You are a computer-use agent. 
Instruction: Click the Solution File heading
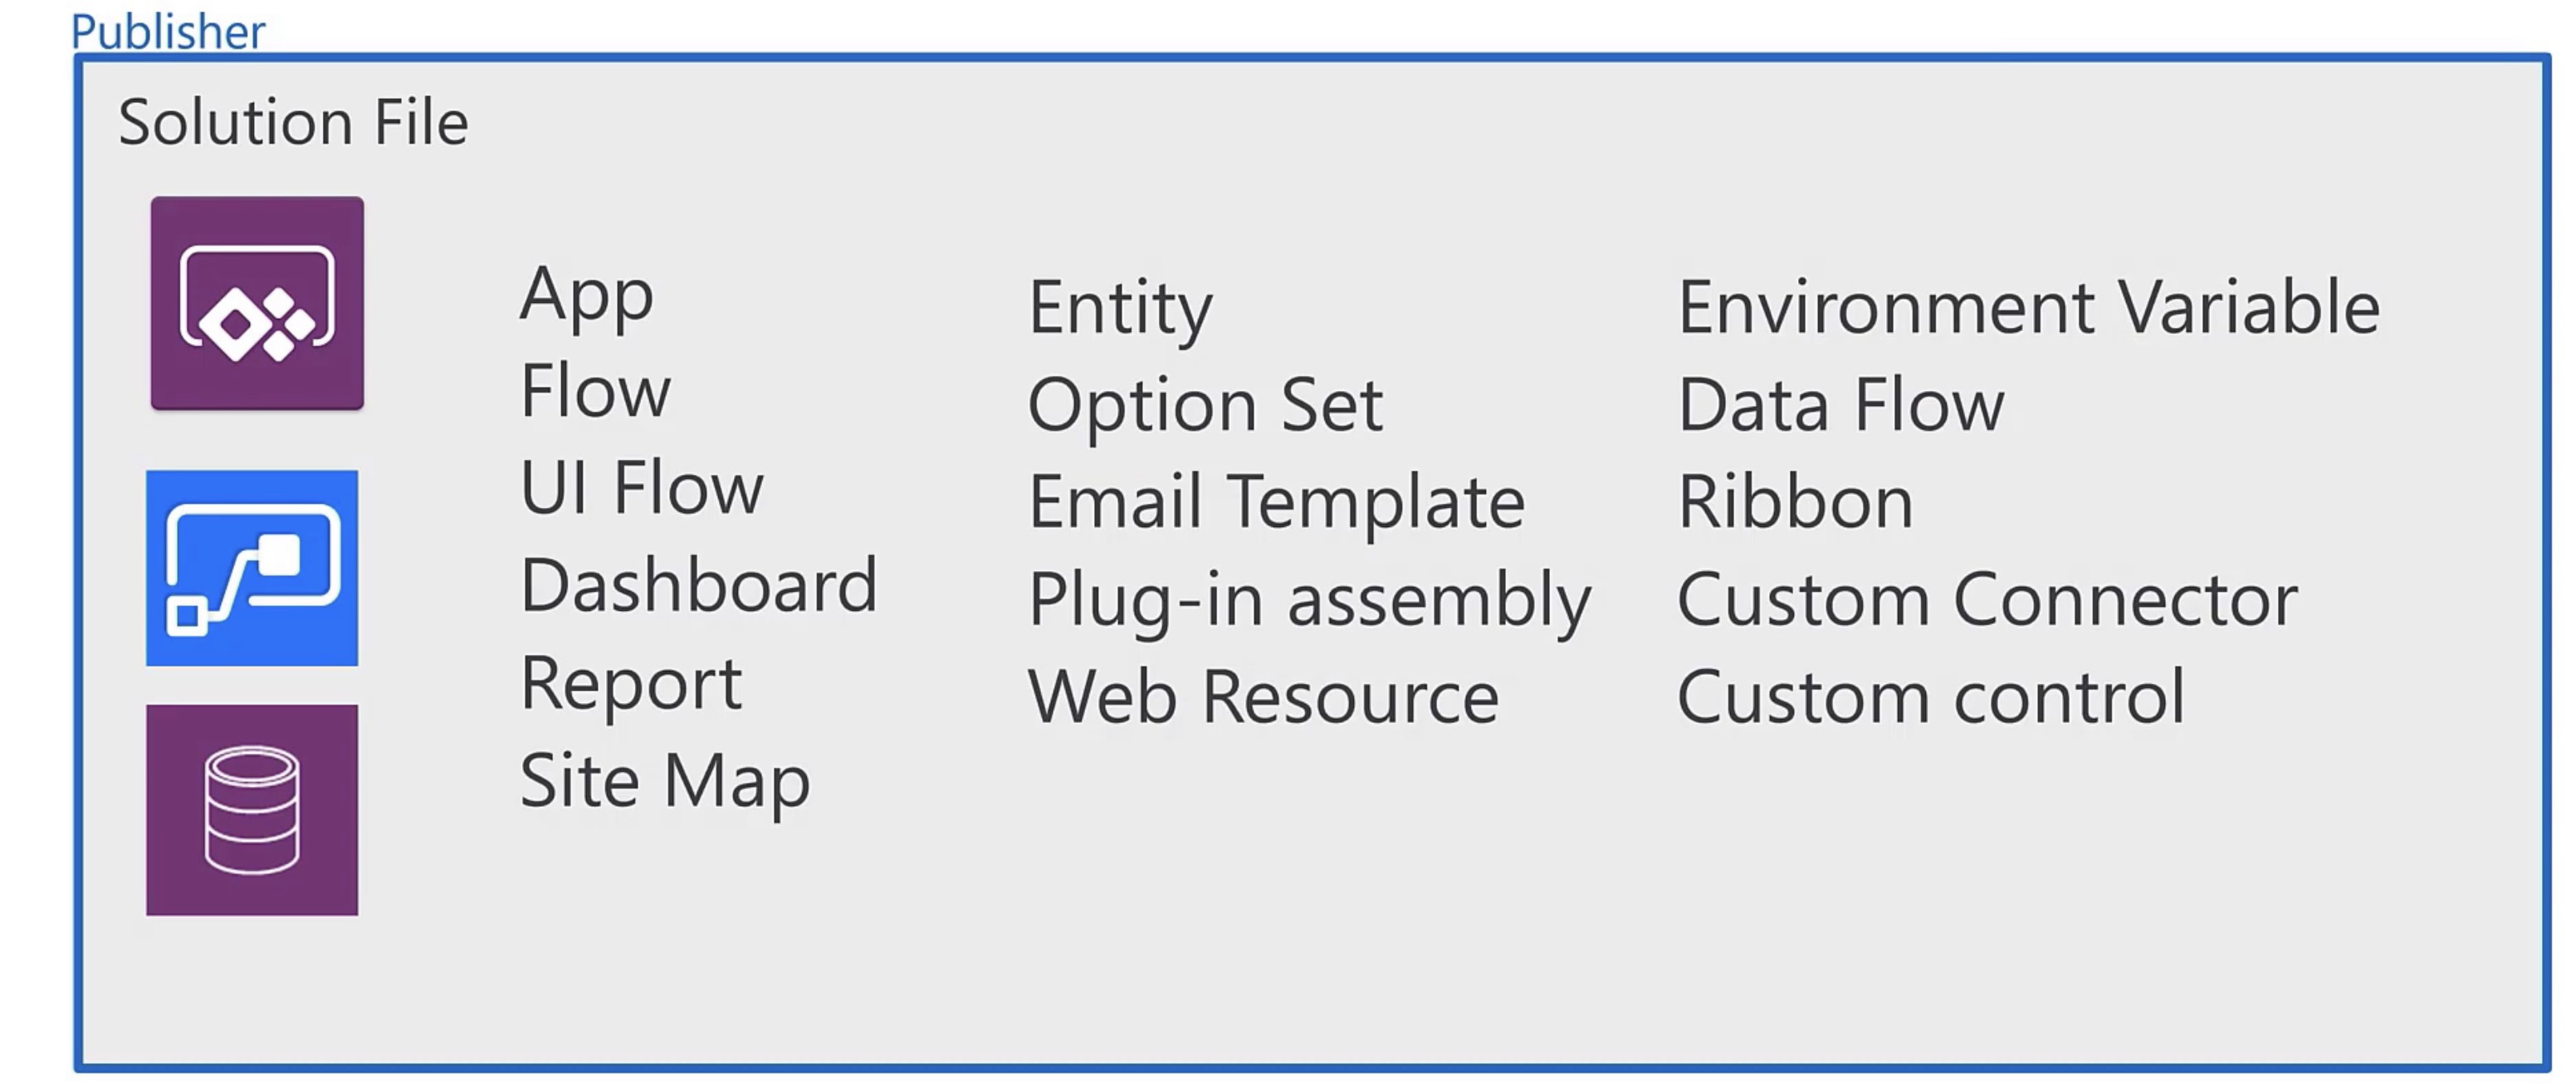pos(293,122)
